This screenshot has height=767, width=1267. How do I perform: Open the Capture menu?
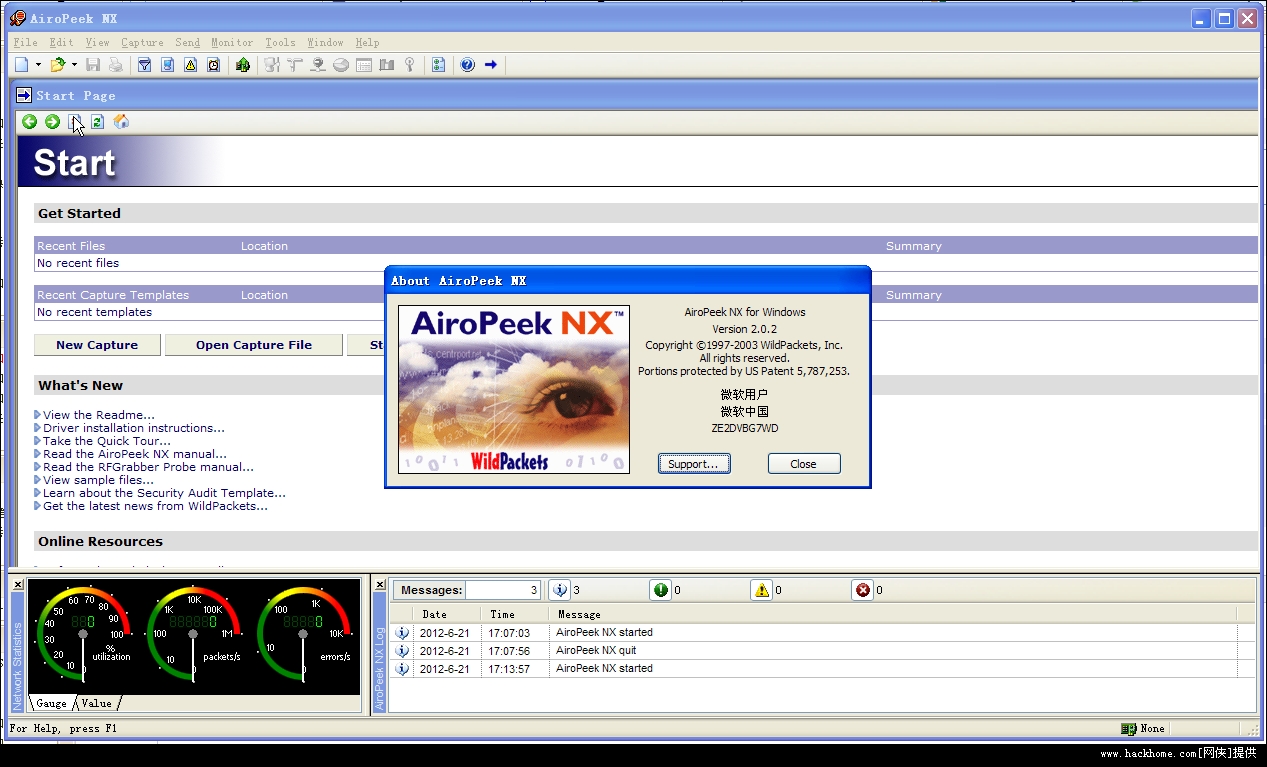(142, 42)
